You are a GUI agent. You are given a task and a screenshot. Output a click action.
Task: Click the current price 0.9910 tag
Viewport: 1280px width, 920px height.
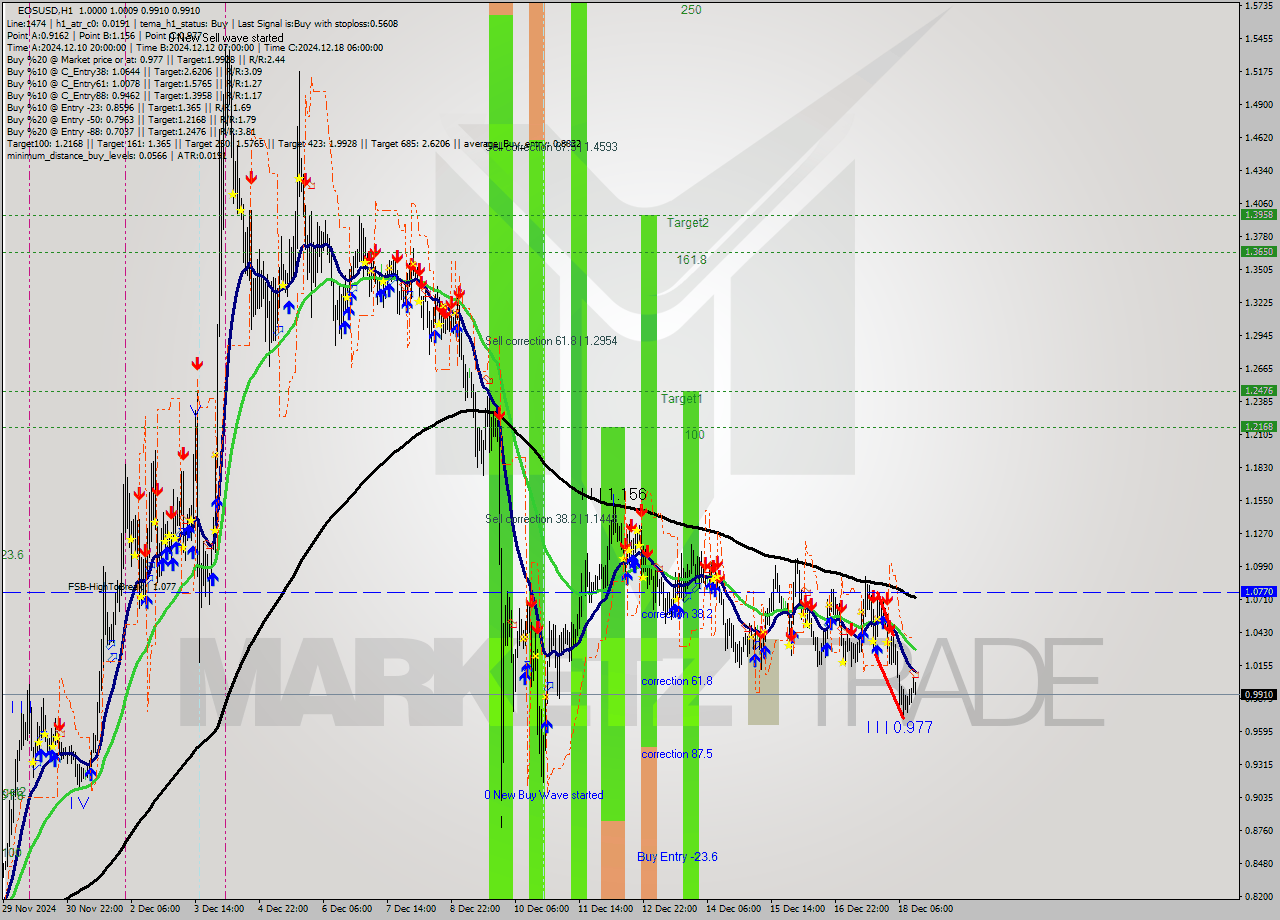(1258, 694)
